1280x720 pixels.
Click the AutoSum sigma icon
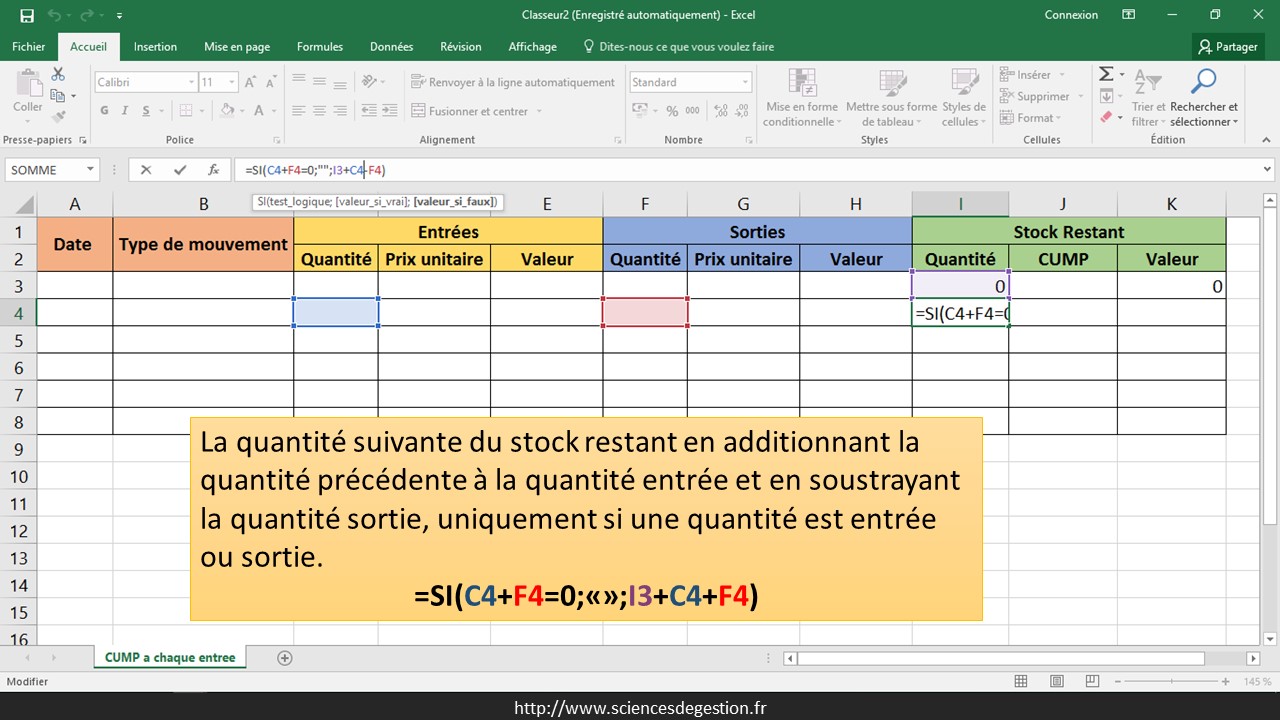1106,75
